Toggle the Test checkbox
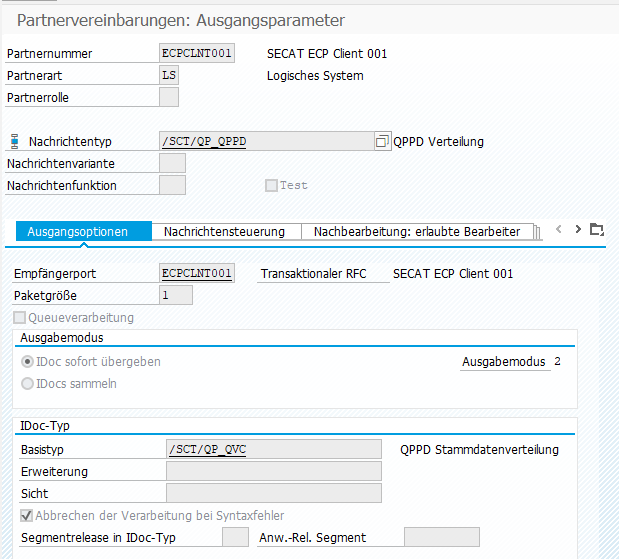Image resolution: width=619 pixels, height=559 pixels. pos(271,185)
